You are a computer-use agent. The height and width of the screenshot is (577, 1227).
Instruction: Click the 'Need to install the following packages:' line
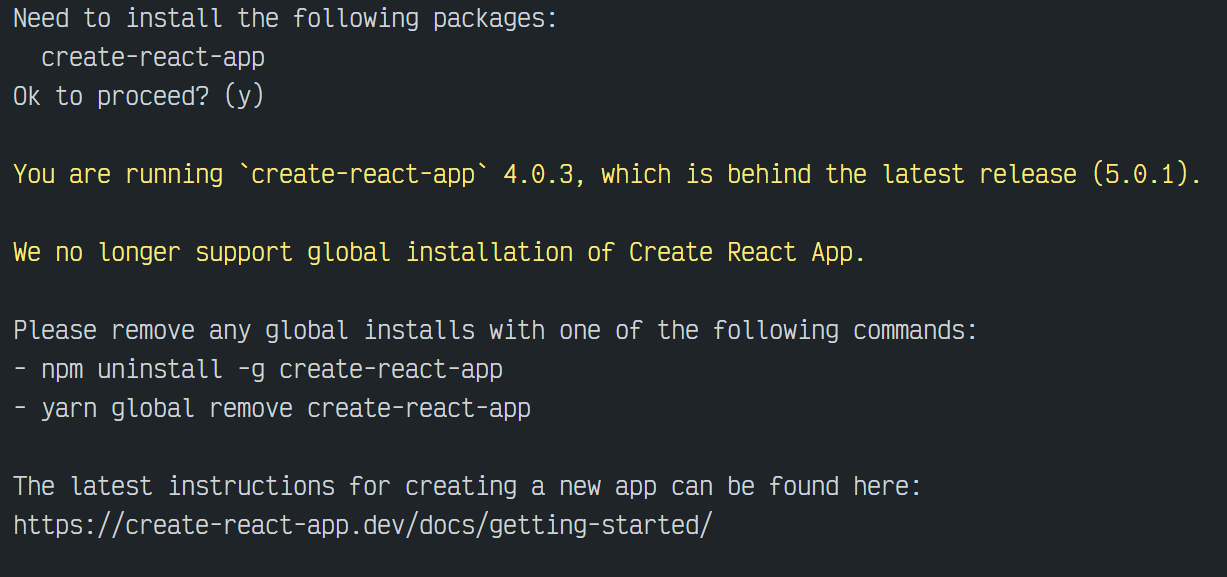point(285,20)
